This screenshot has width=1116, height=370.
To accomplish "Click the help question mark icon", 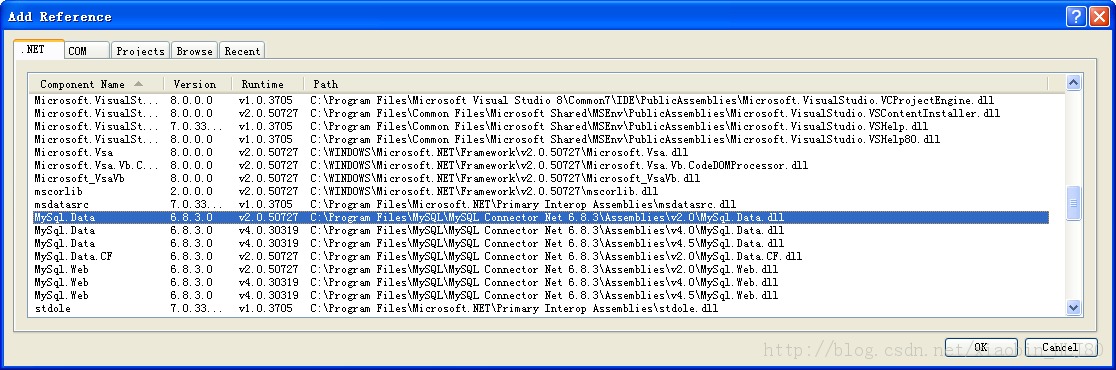I will (1076, 16).
